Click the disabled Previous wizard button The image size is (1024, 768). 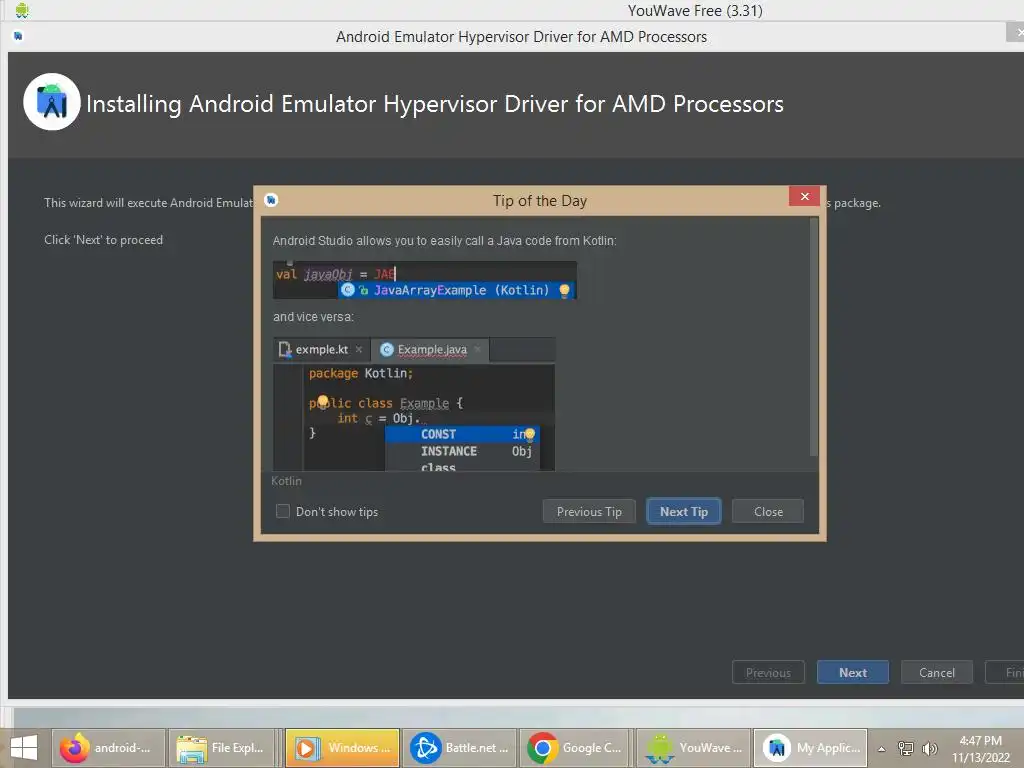pos(768,672)
